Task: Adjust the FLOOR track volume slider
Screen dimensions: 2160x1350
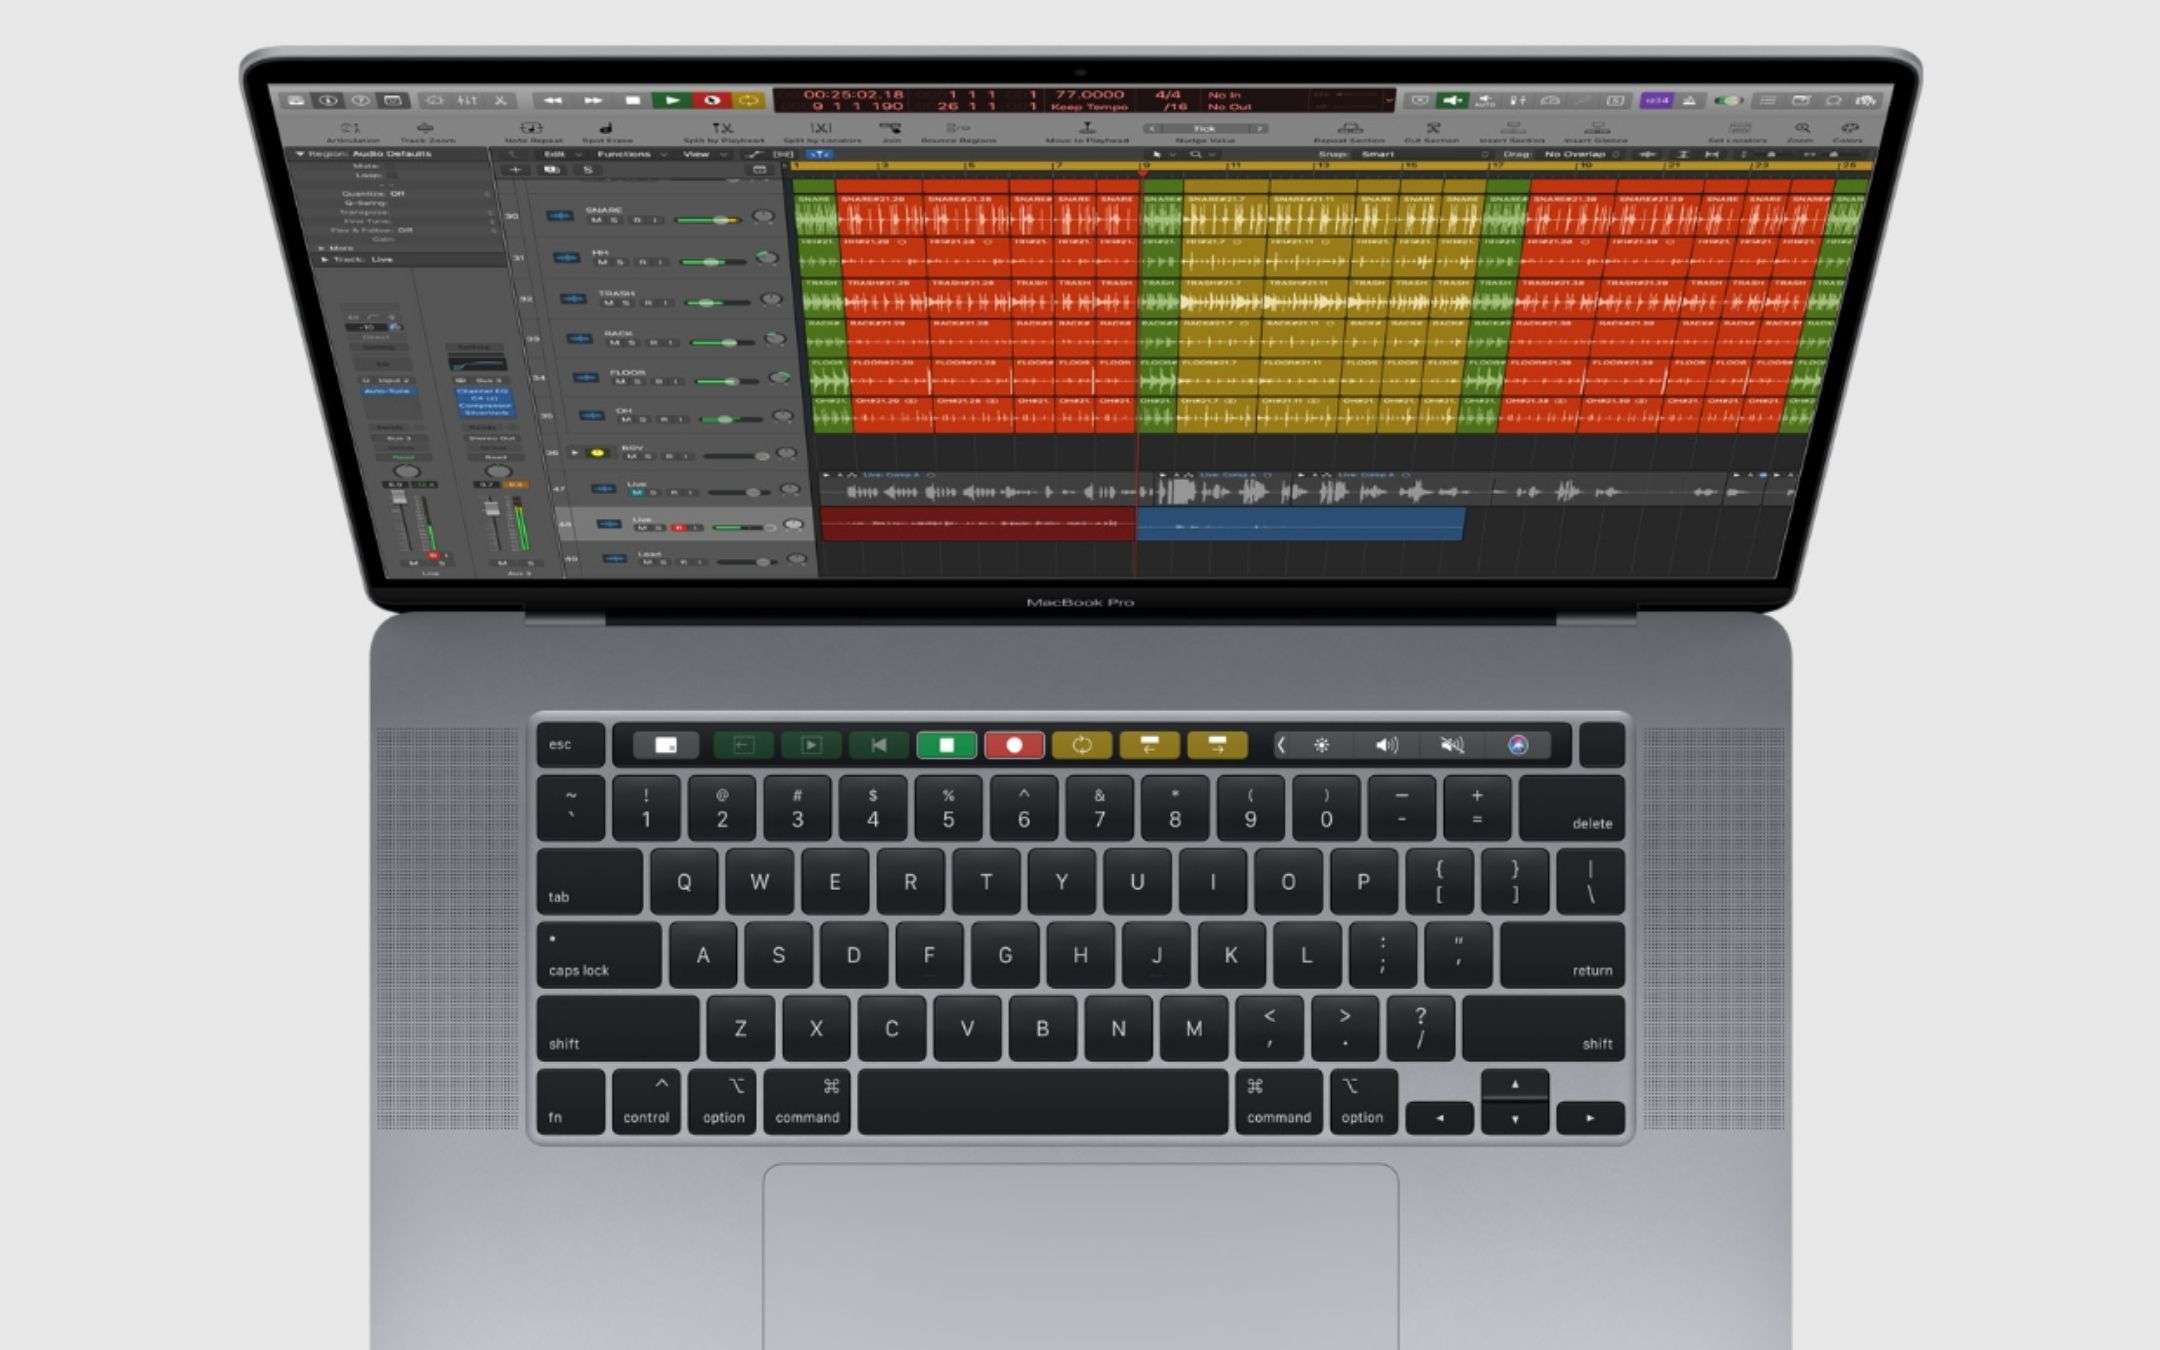Action: (729, 381)
